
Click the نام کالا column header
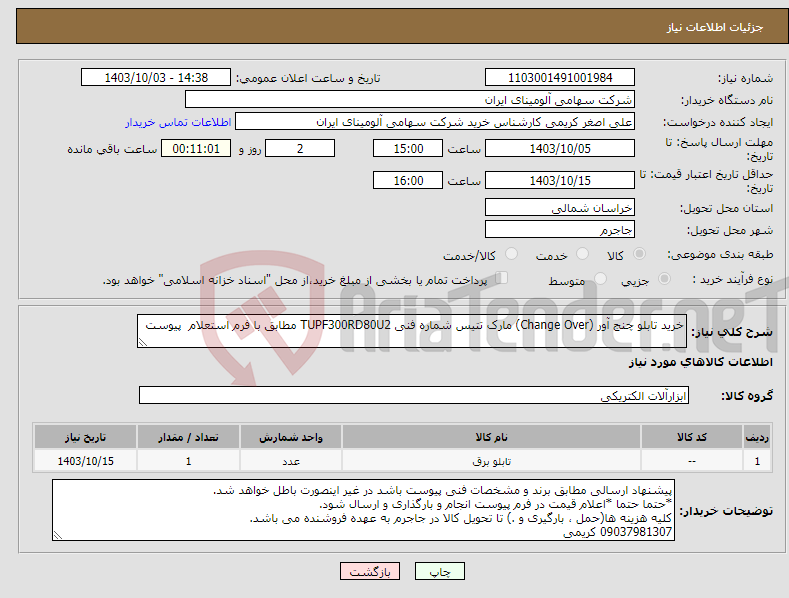(x=491, y=437)
